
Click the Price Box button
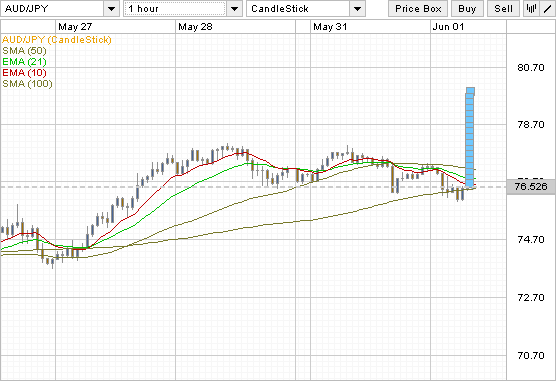(418, 9)
